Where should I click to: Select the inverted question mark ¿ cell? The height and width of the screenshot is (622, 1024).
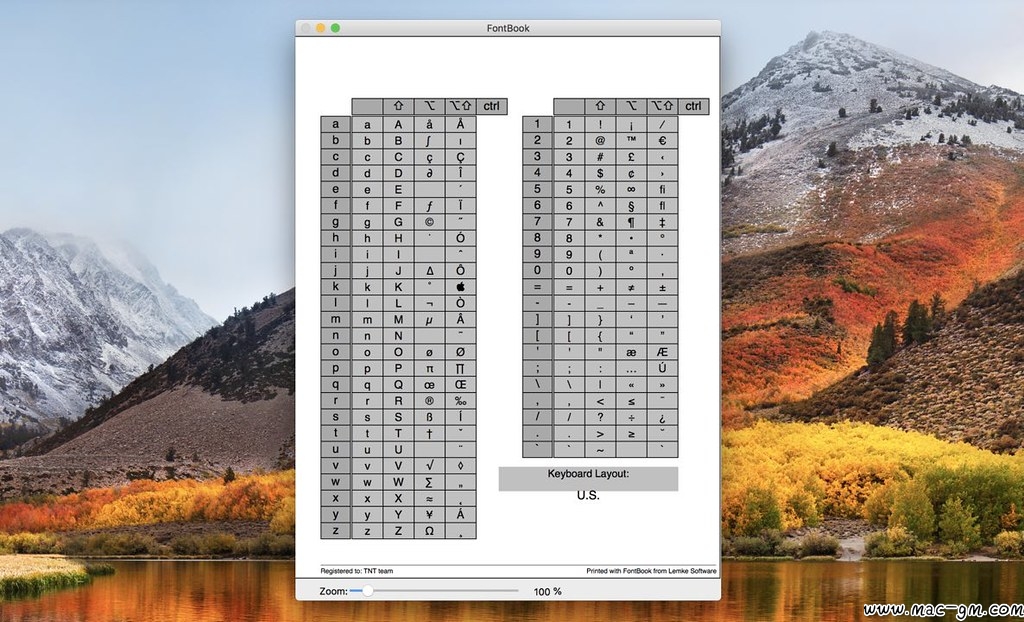663,417
